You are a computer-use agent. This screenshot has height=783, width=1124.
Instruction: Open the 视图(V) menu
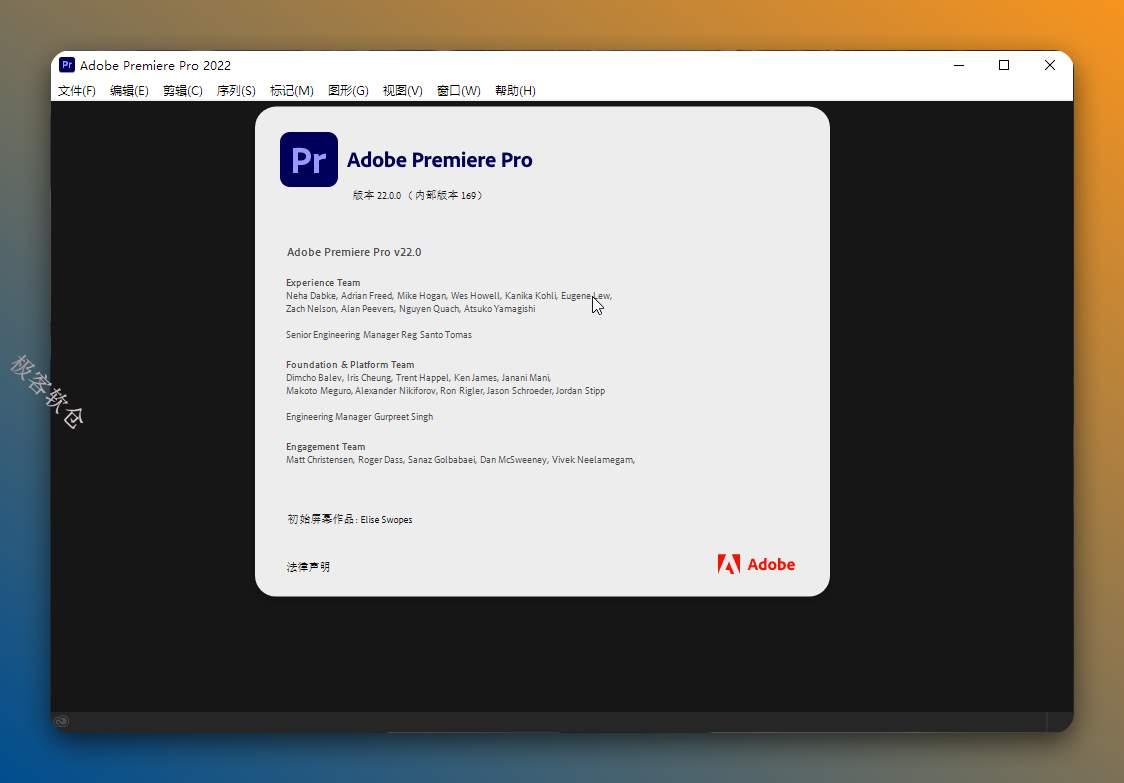[403, 90]
